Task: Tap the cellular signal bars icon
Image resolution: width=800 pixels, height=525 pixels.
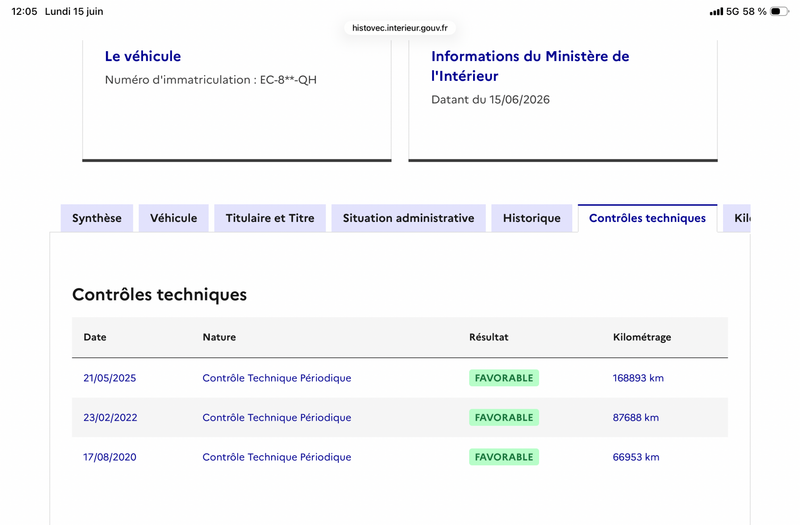Action: point(716,11)
